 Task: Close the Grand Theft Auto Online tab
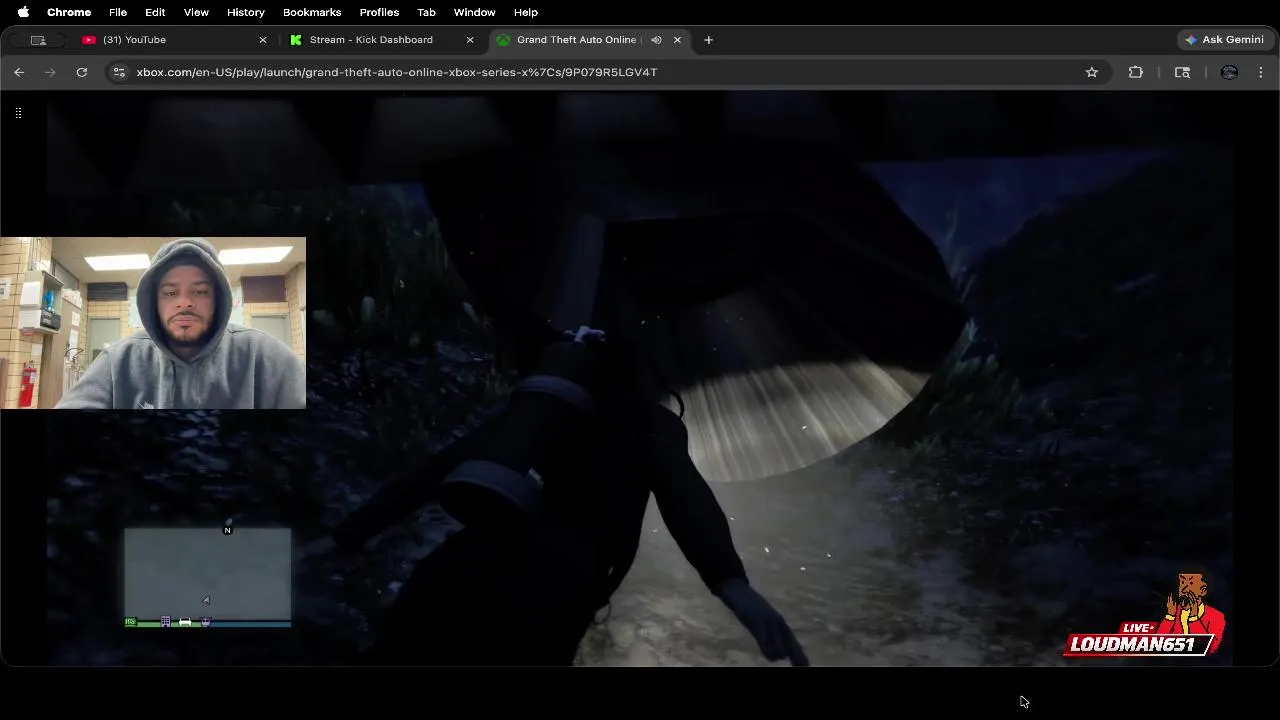pyautogui.click(x=677, y=40)
